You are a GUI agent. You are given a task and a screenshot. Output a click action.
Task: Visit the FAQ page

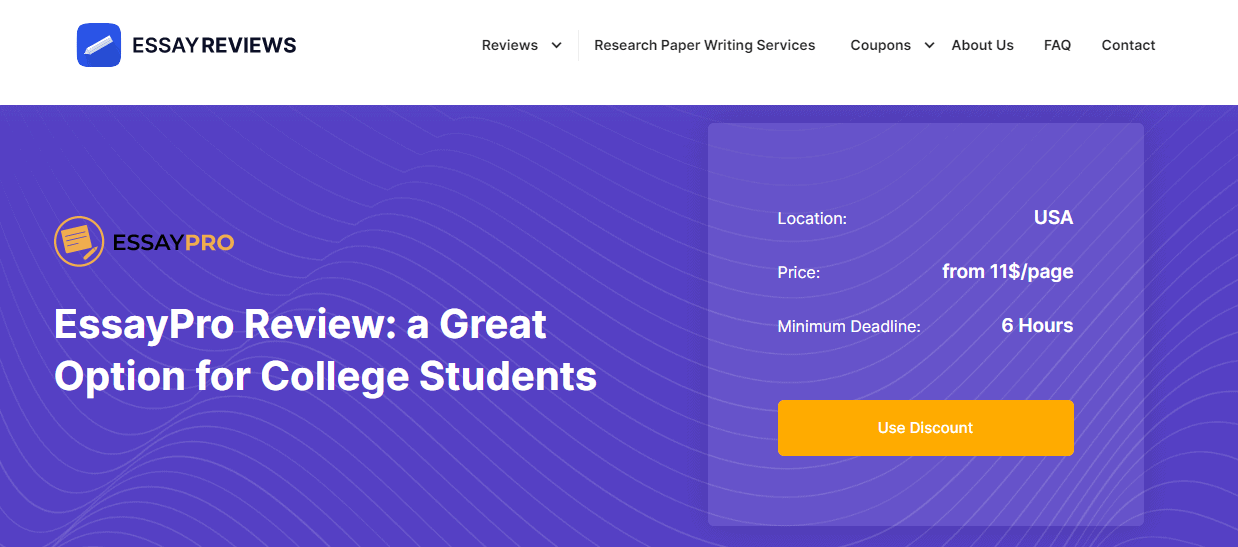(x=1058, y=45)
